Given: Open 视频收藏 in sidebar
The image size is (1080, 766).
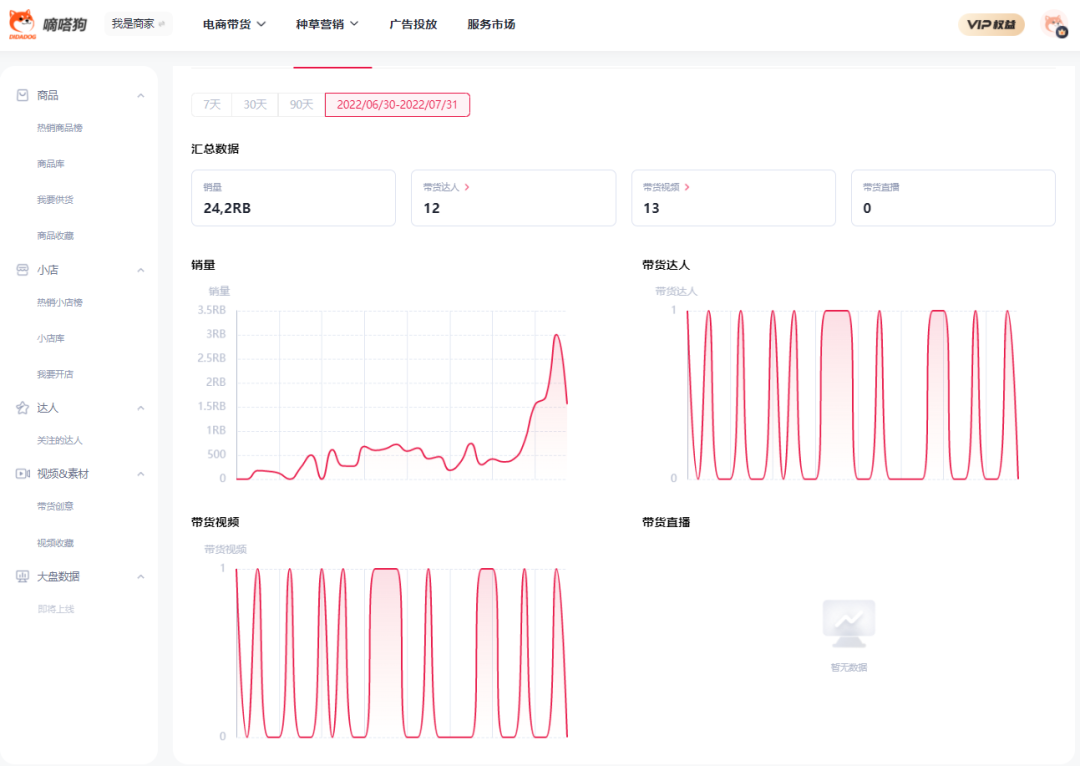Looking at the screenshot, I should 55,543.
